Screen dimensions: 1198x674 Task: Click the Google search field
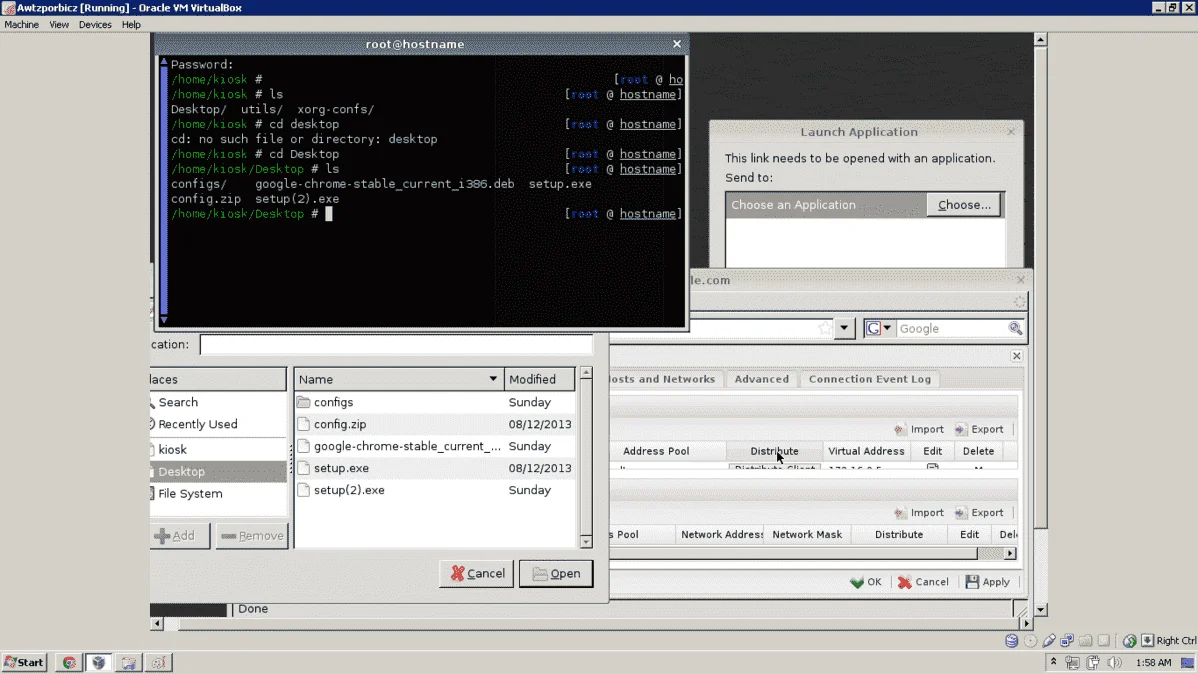point(951,329)
